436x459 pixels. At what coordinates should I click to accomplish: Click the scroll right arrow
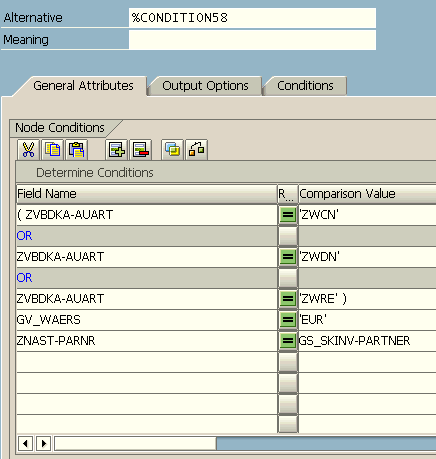pyautogui.click(x=44, y=443)
